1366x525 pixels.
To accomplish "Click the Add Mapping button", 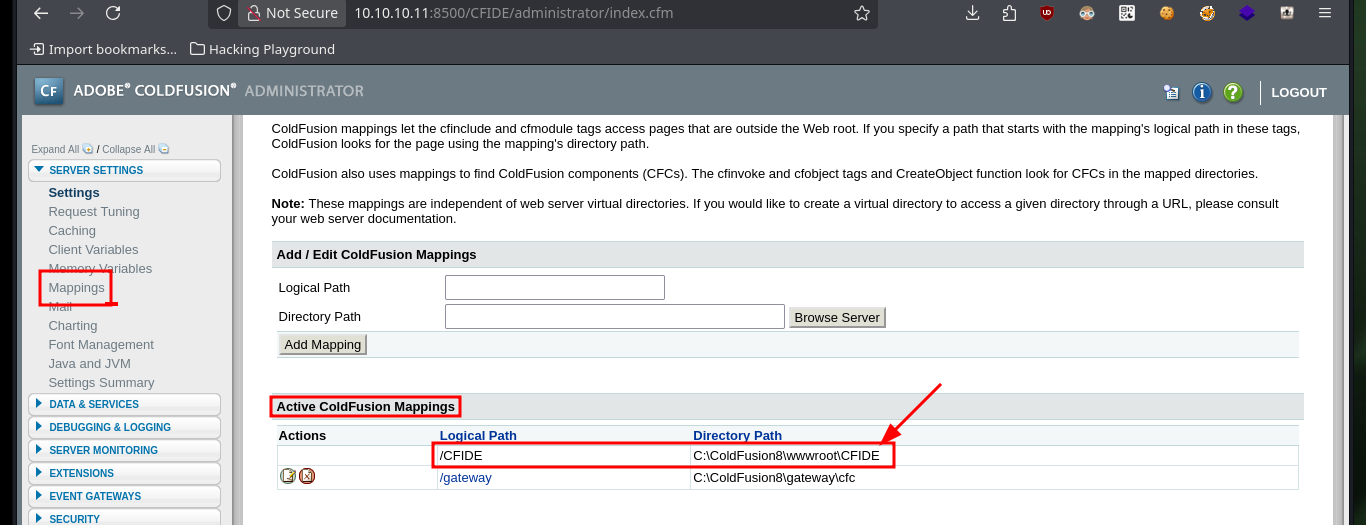I will coord(323,344).
